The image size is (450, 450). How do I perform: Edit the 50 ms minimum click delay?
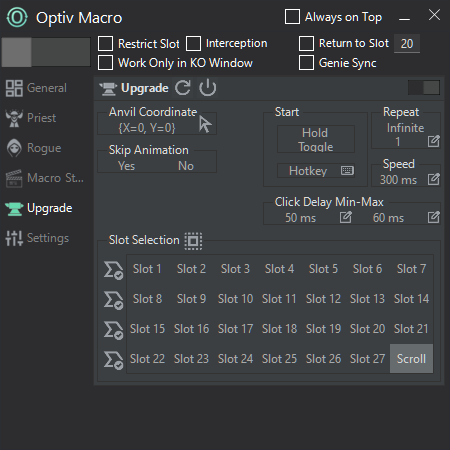click(x=345, y=217)
